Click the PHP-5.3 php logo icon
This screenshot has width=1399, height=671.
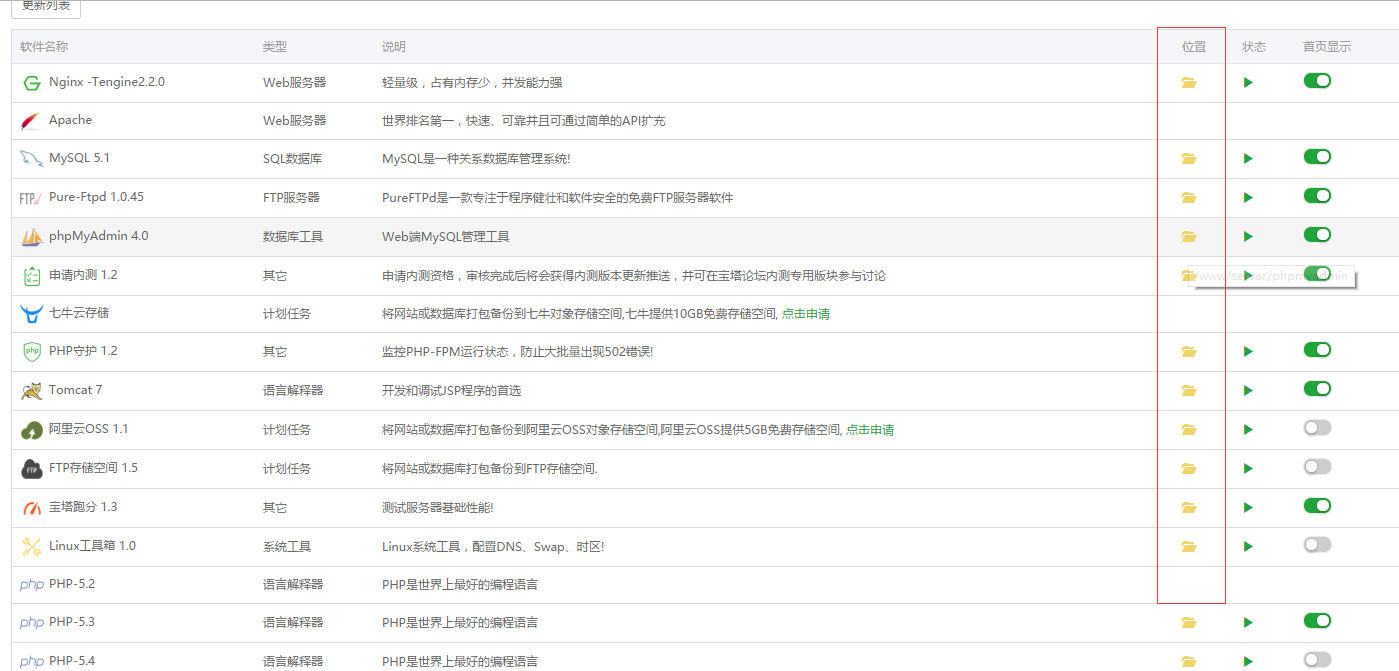(31, 623)
